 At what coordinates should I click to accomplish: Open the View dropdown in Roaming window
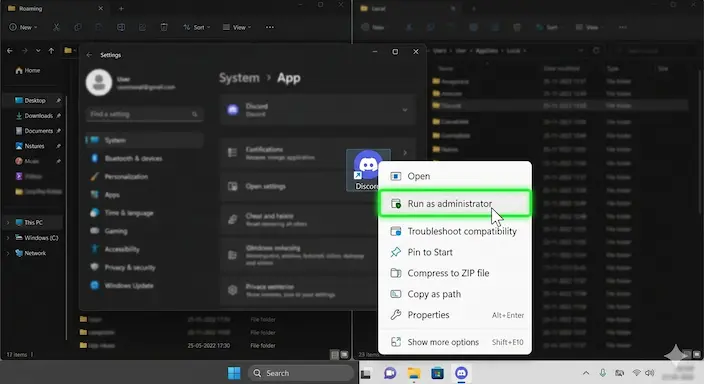237,27
